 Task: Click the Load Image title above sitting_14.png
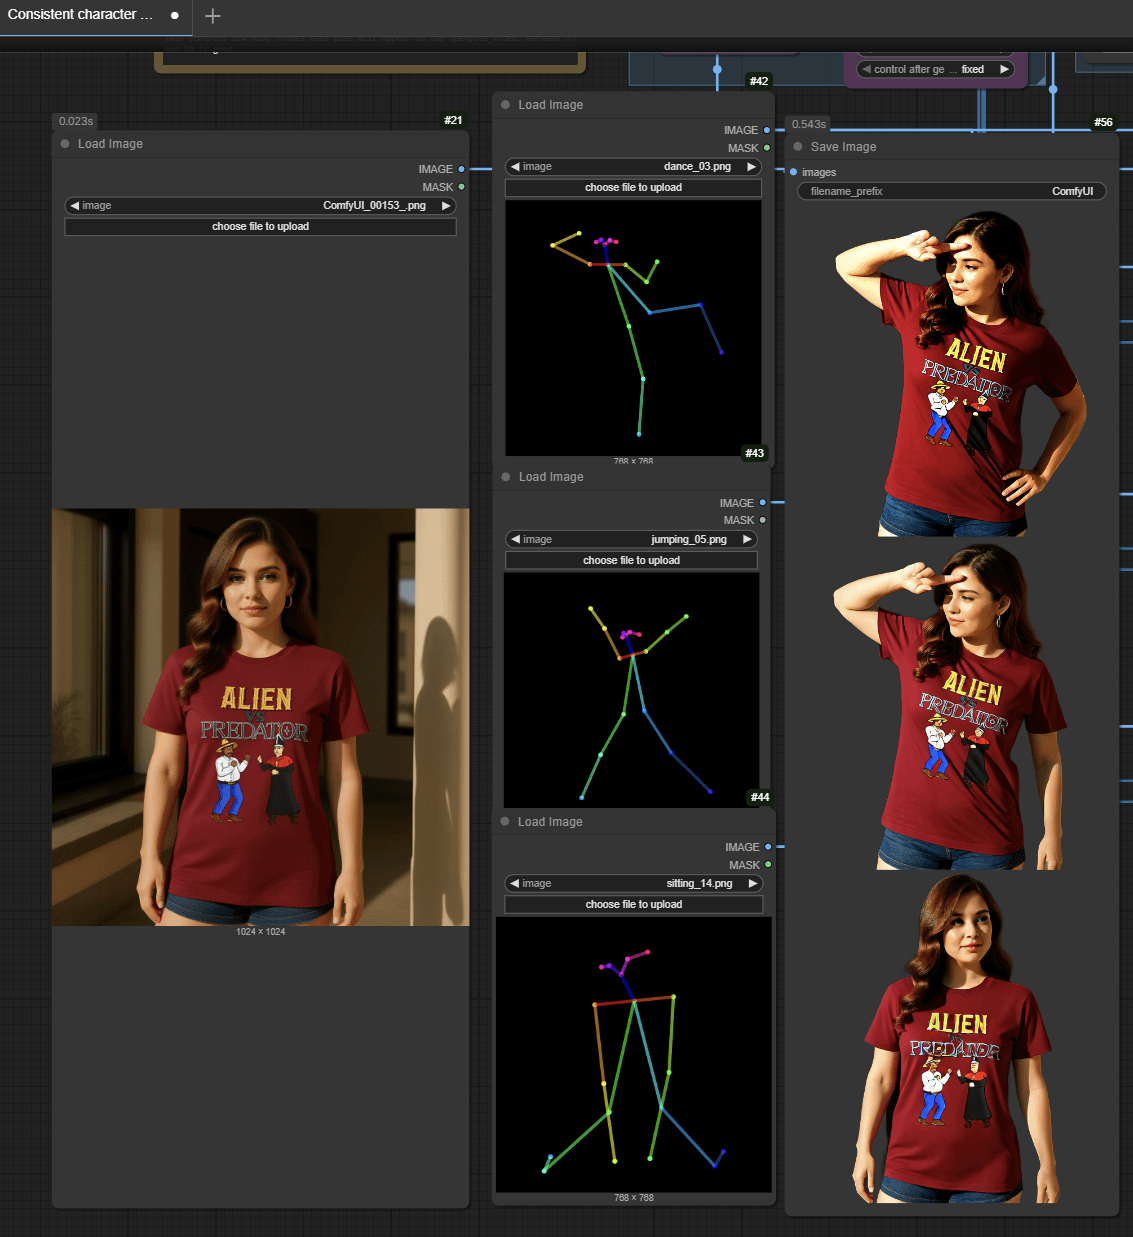tap(550, 822)
